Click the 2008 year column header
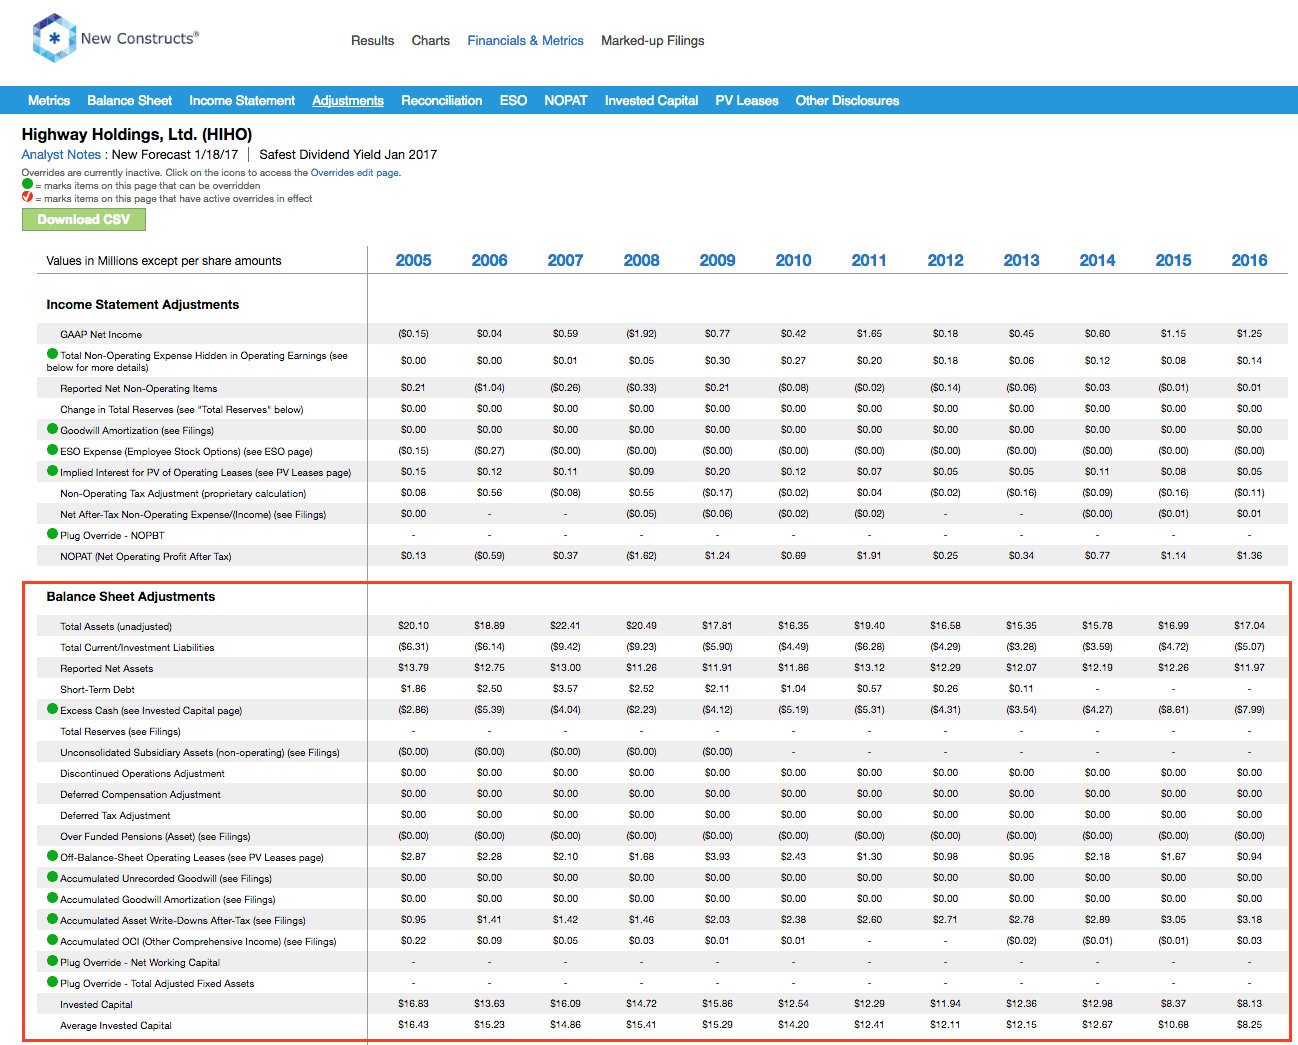The width and height of the screenshot is (1298, 1045). [641, 260]
